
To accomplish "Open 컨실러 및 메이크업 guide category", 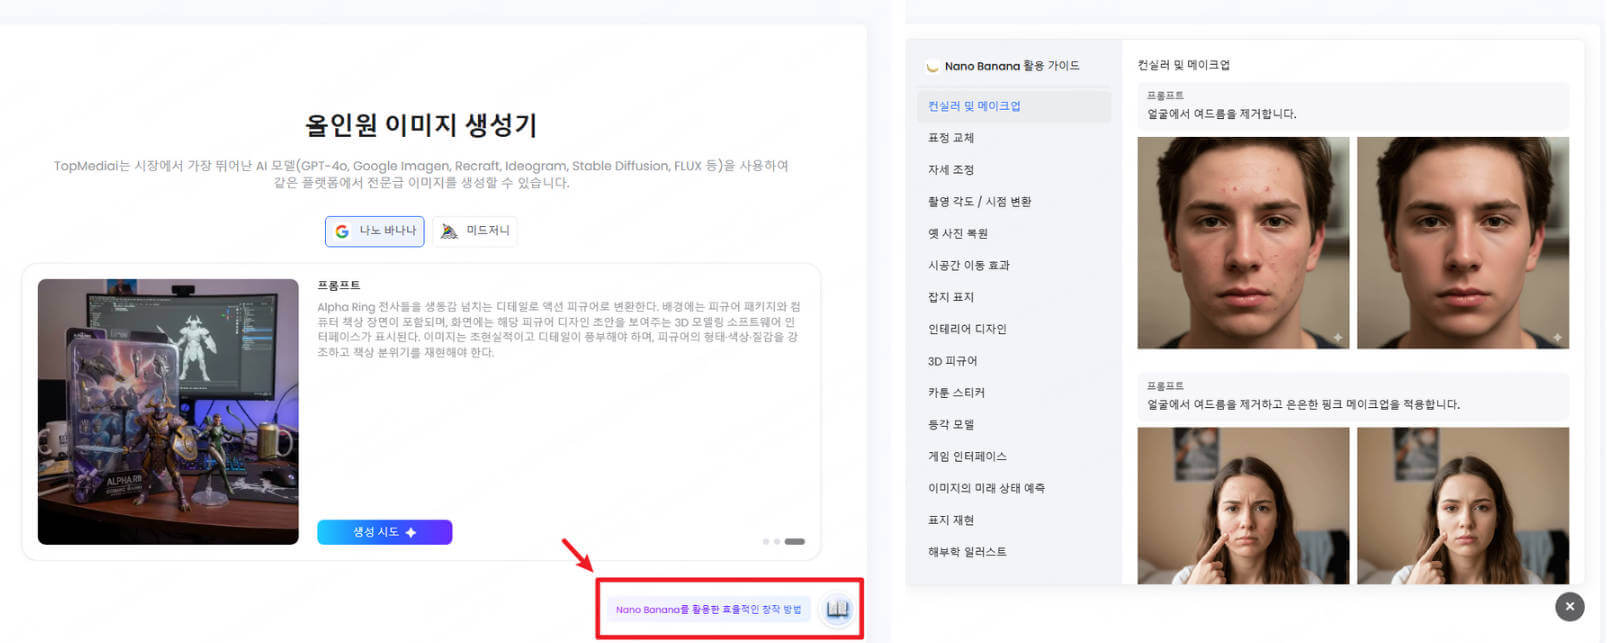I will (x=974, y=106).
